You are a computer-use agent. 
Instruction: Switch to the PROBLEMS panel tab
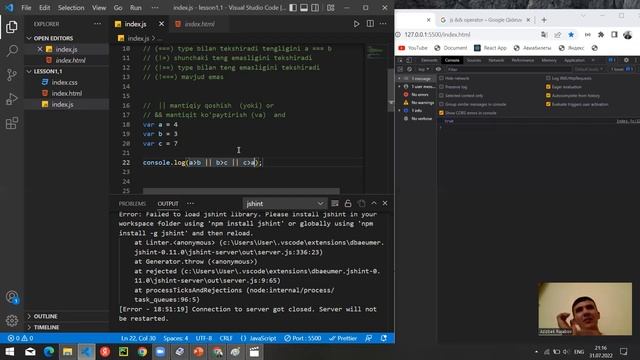pyautogui.click(x=132, y=203)
